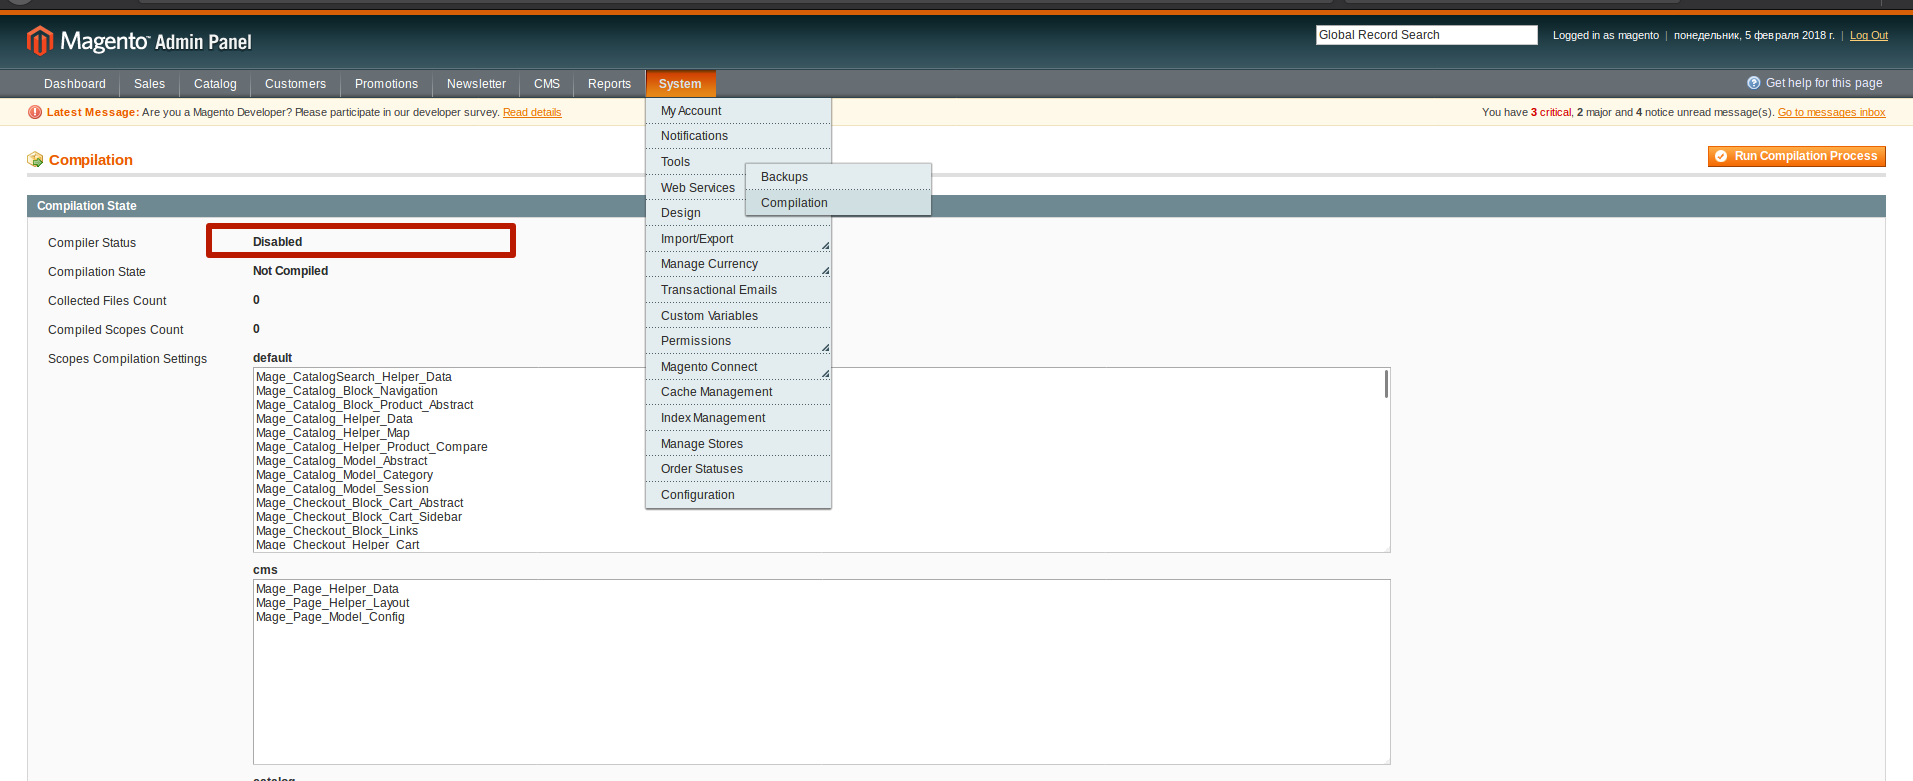Select Design menu entry
Image resolution: width=1913 pixels, height=781 pixels.
696,213
